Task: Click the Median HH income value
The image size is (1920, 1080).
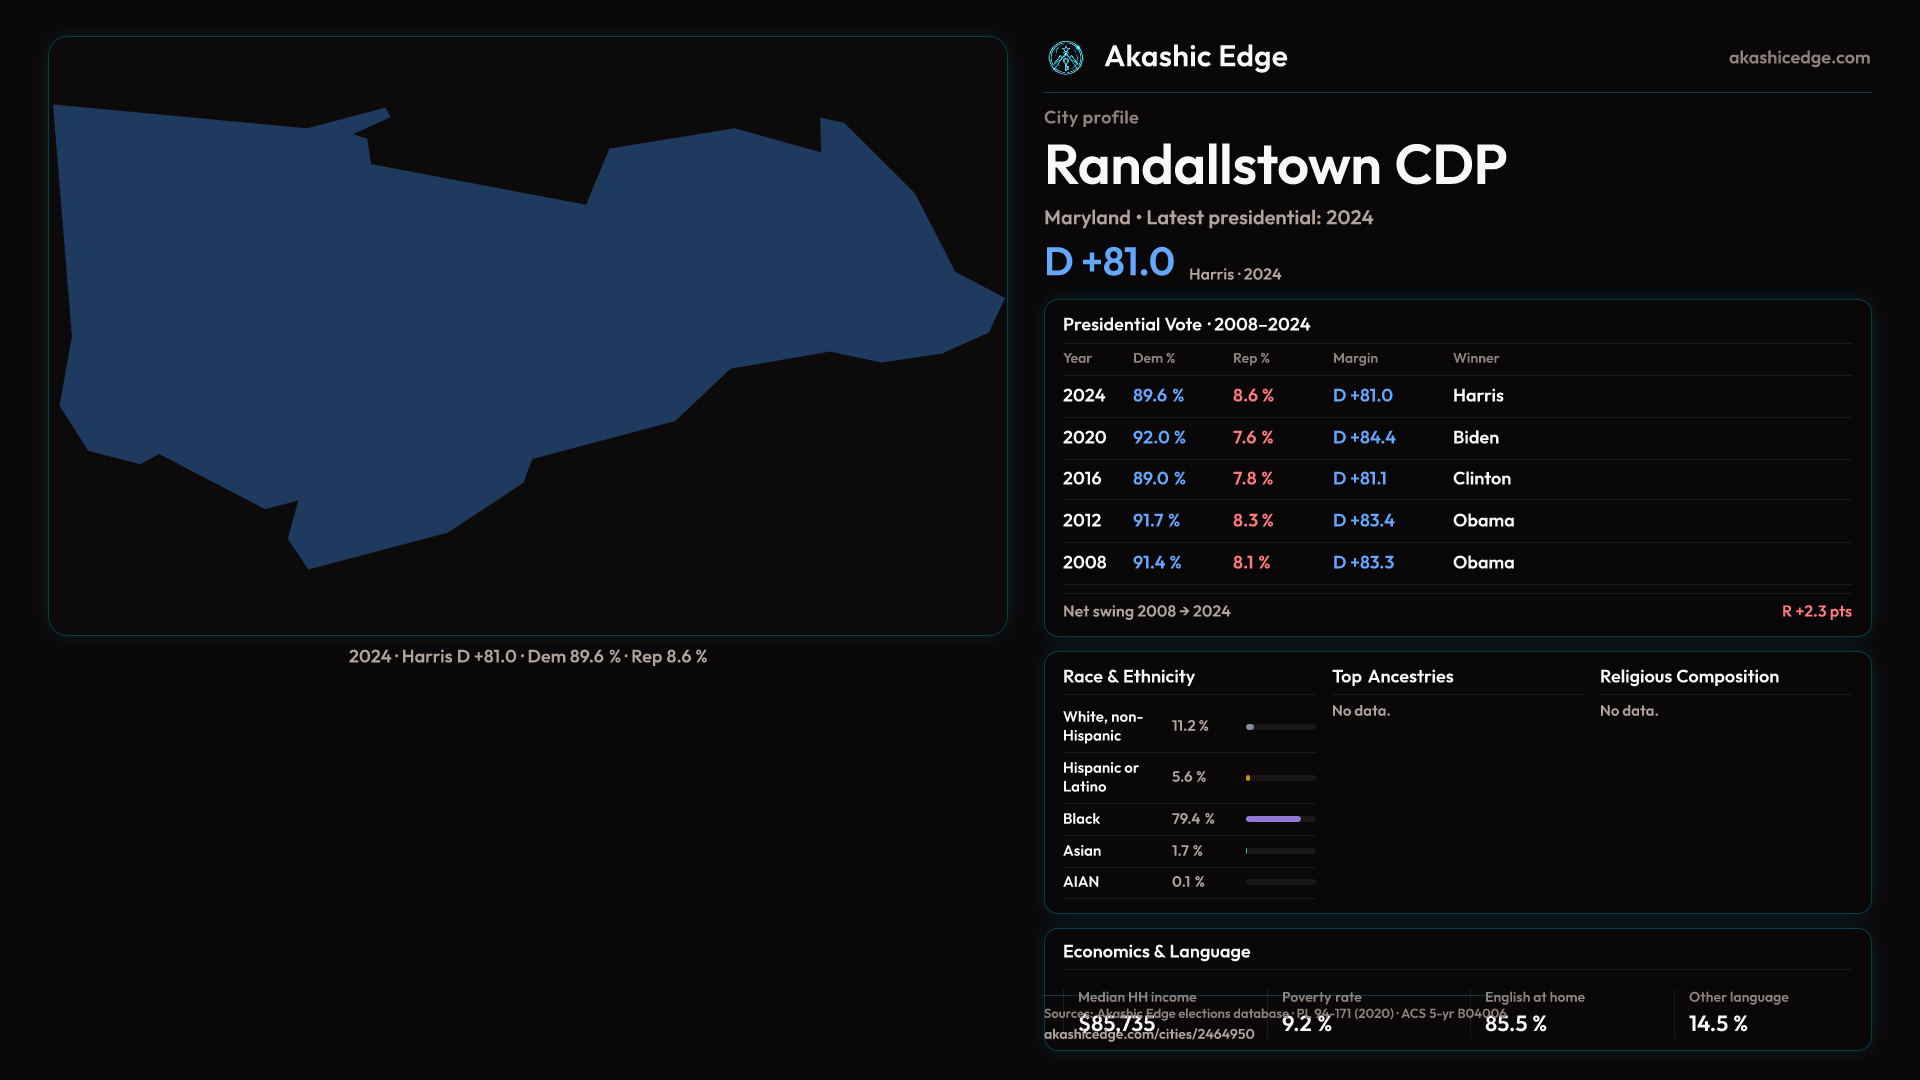Action: pyautogui.click(x=1116, y=1024)
